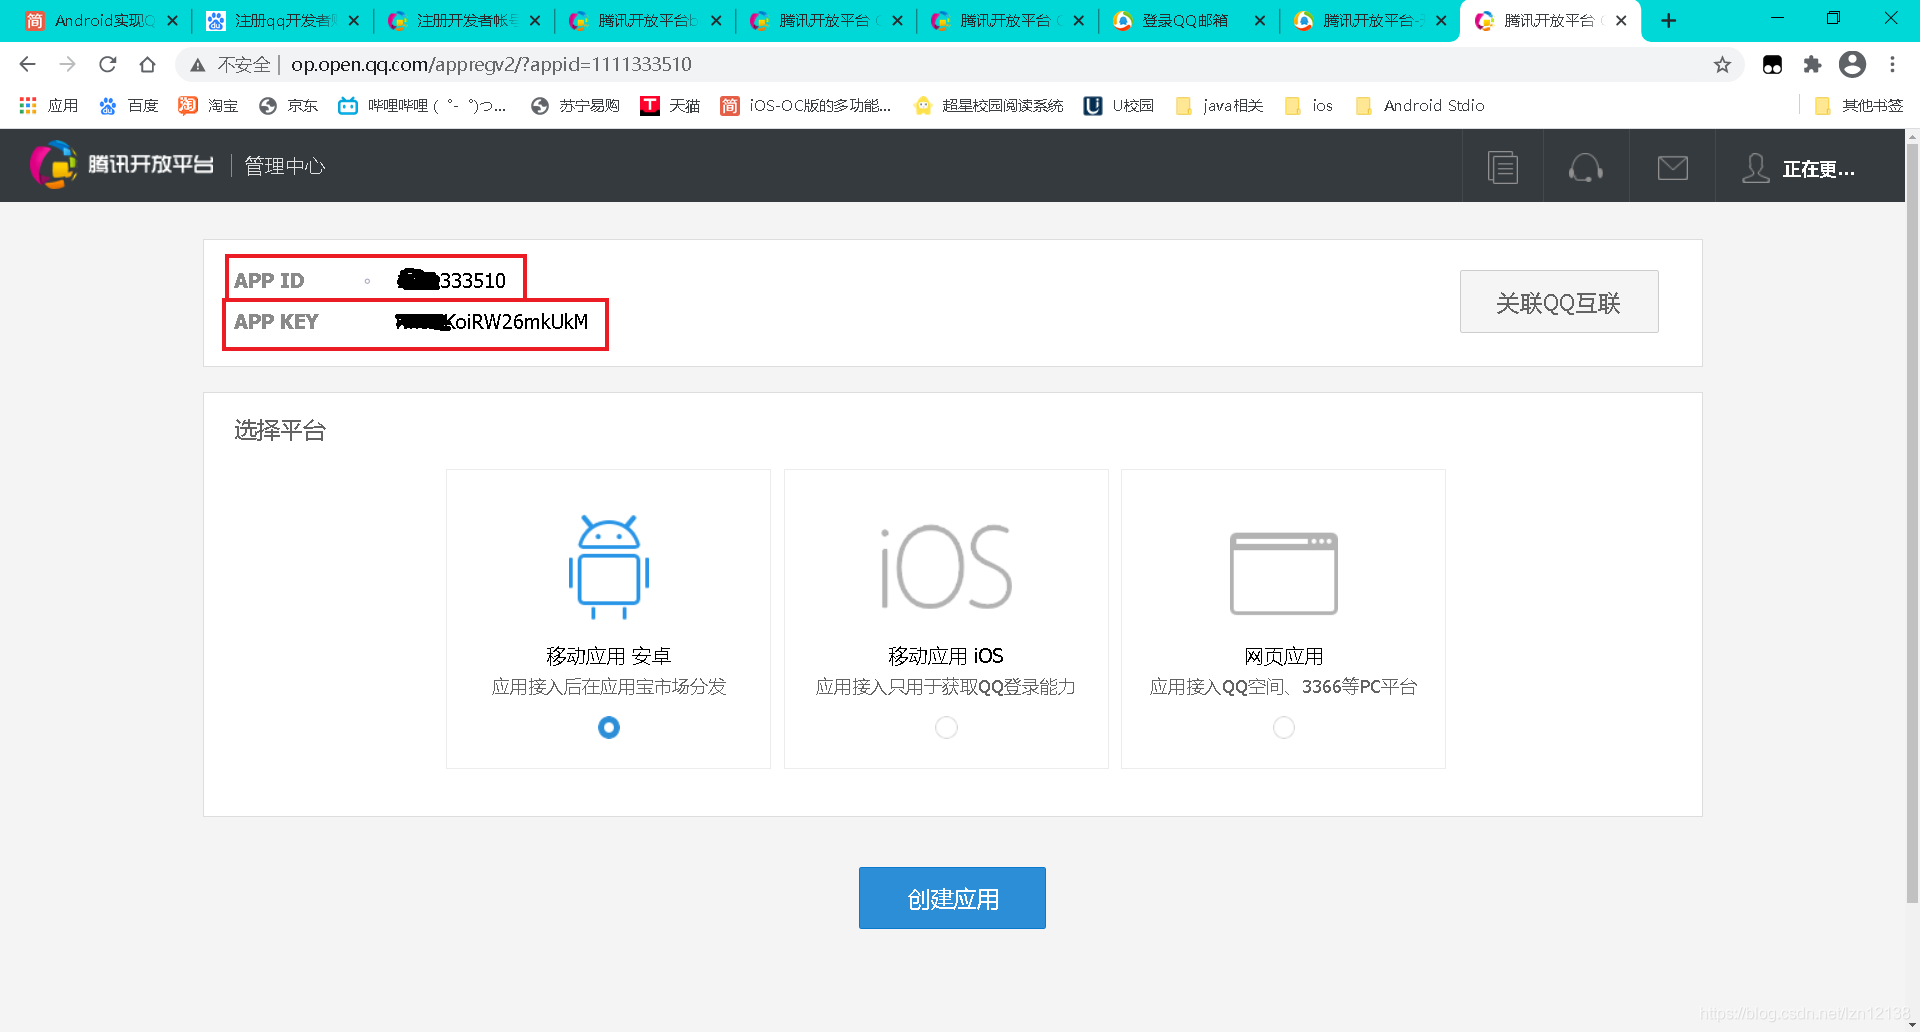Open a new browser tab with plus

tap(1668, 20)
